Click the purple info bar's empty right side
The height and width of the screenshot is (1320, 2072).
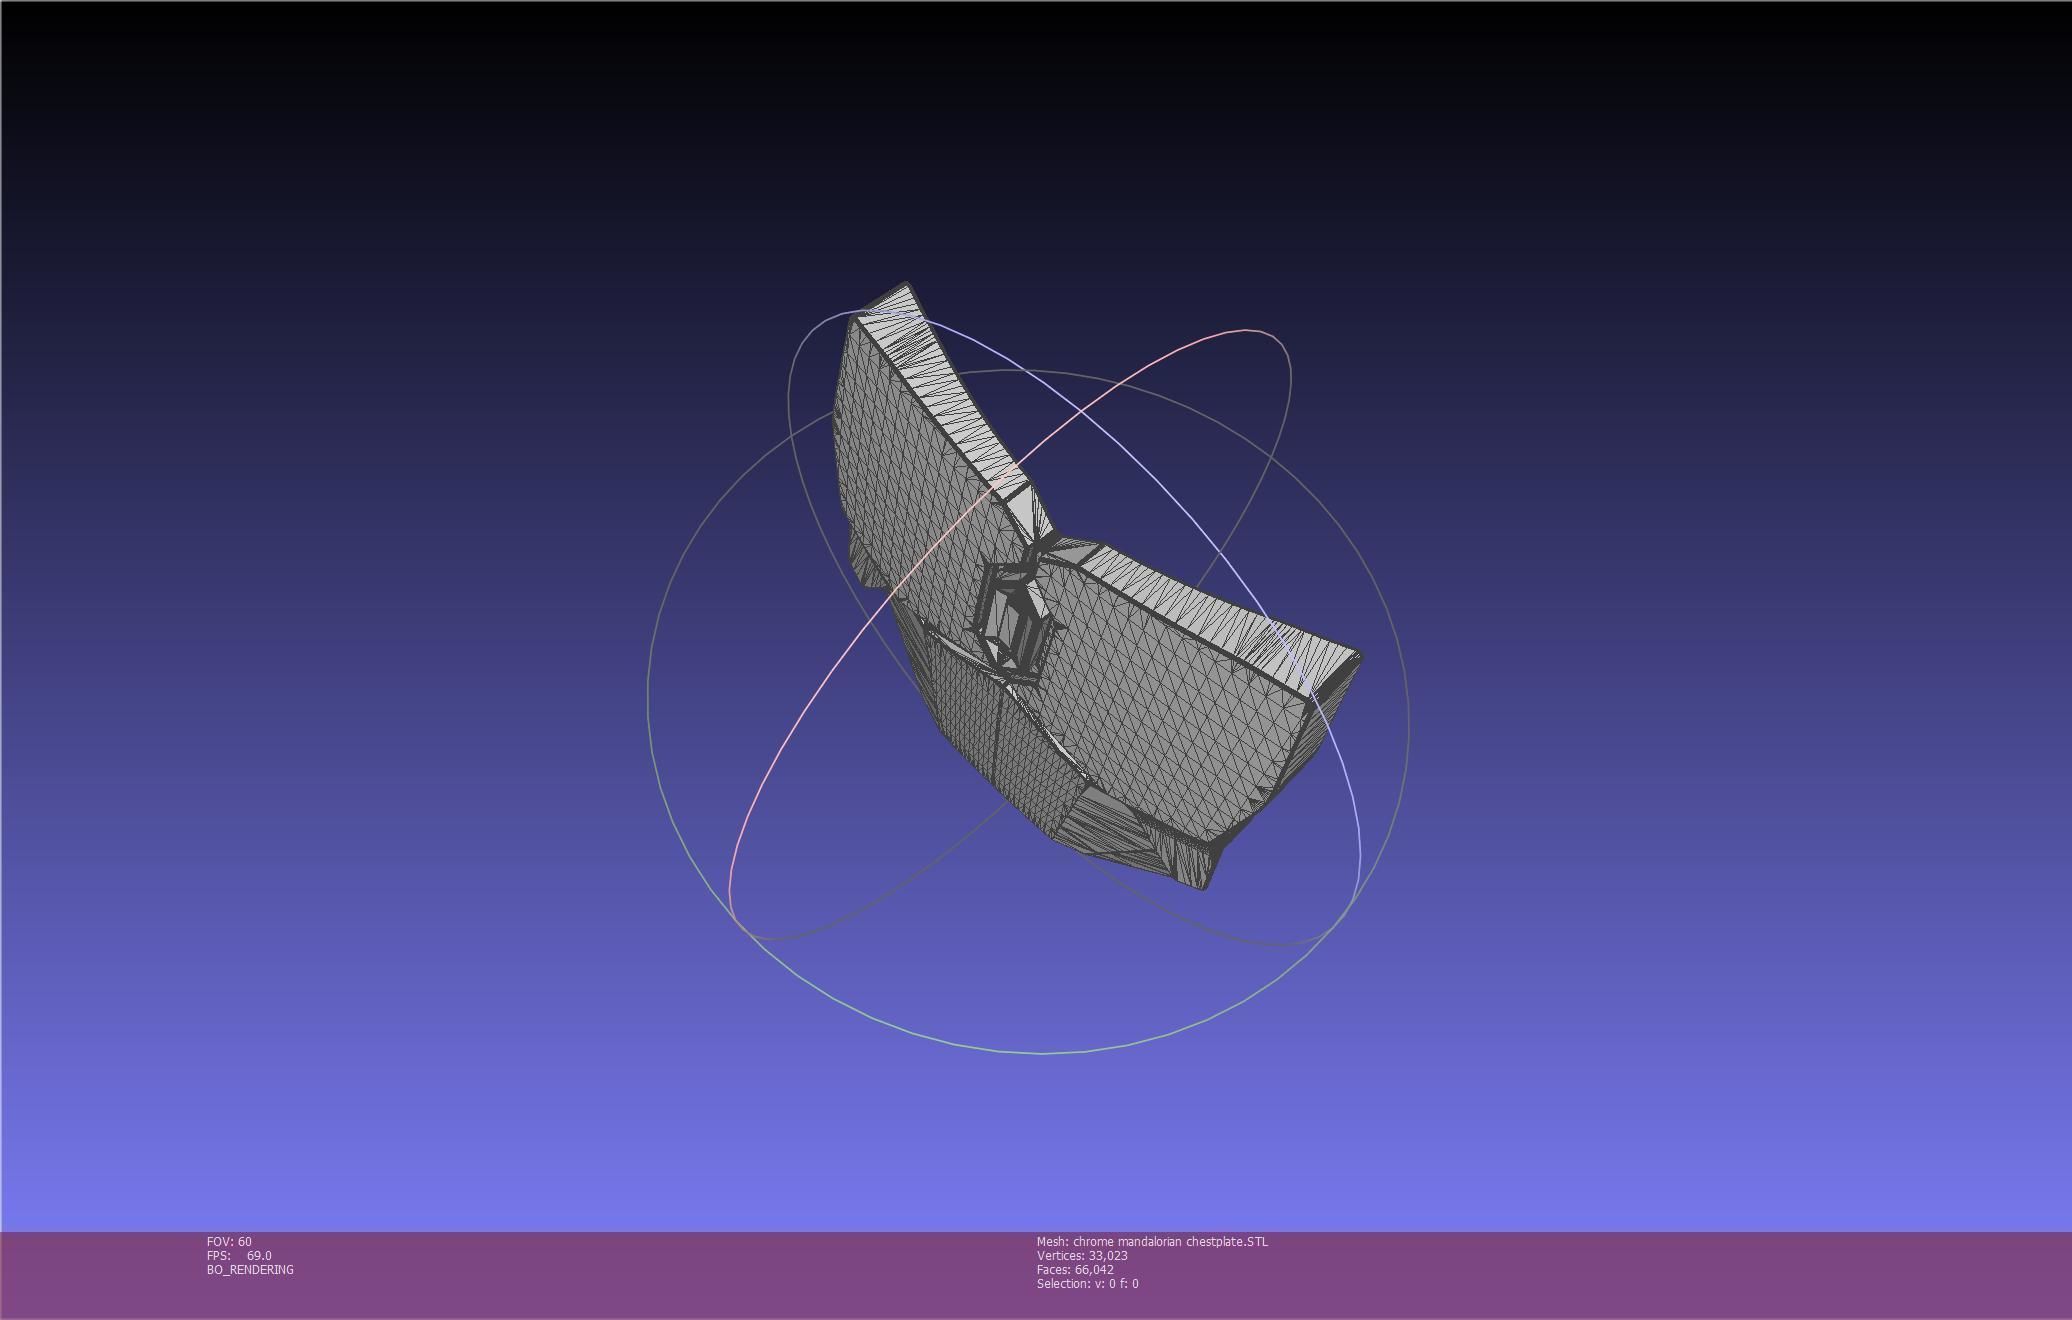click(x=1700, y=1275)
